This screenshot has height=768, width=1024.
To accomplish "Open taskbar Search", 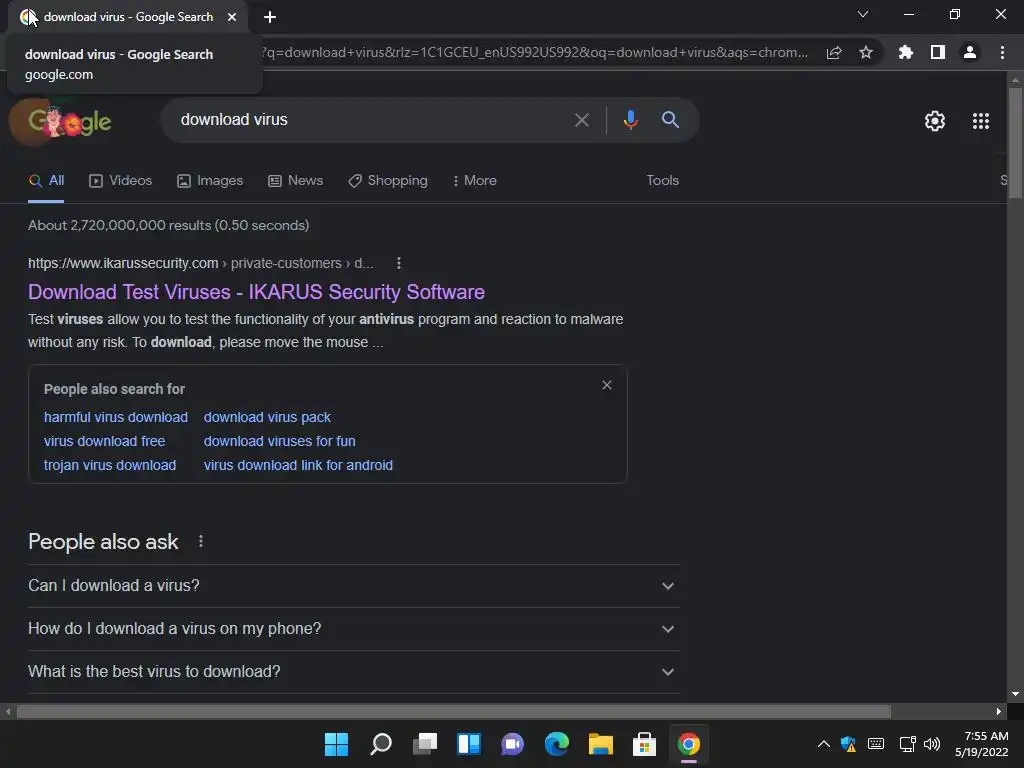I will pos(381,744).
